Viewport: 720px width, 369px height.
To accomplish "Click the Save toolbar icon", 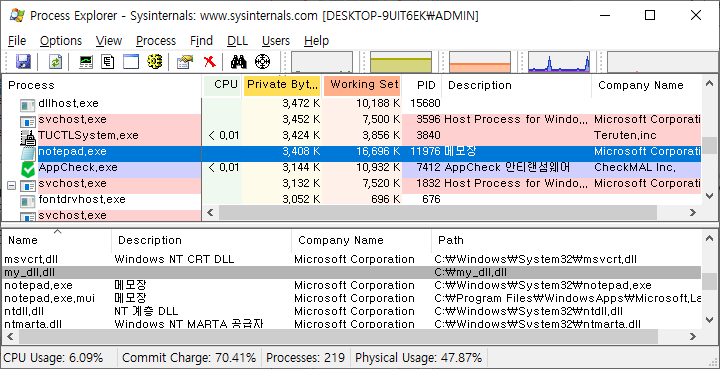I will click(22, 62).
